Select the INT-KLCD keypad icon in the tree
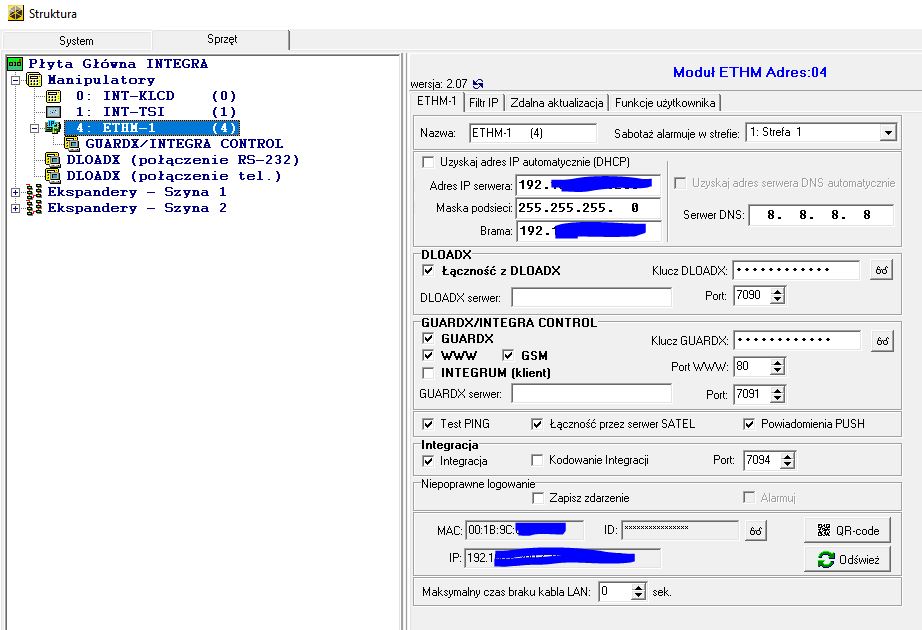The height and width of the screenshot is (630, 922). 54,96
